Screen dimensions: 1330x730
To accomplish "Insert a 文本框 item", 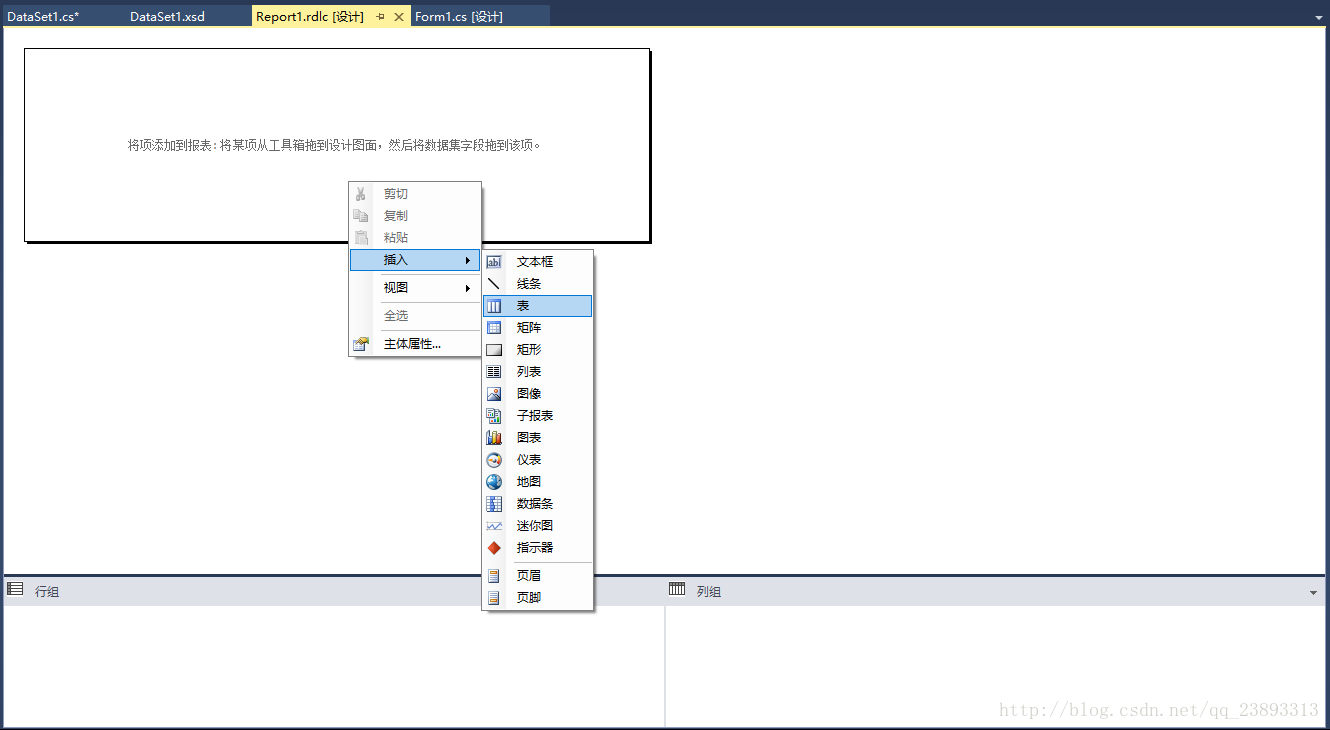I will tap(538, 262).
